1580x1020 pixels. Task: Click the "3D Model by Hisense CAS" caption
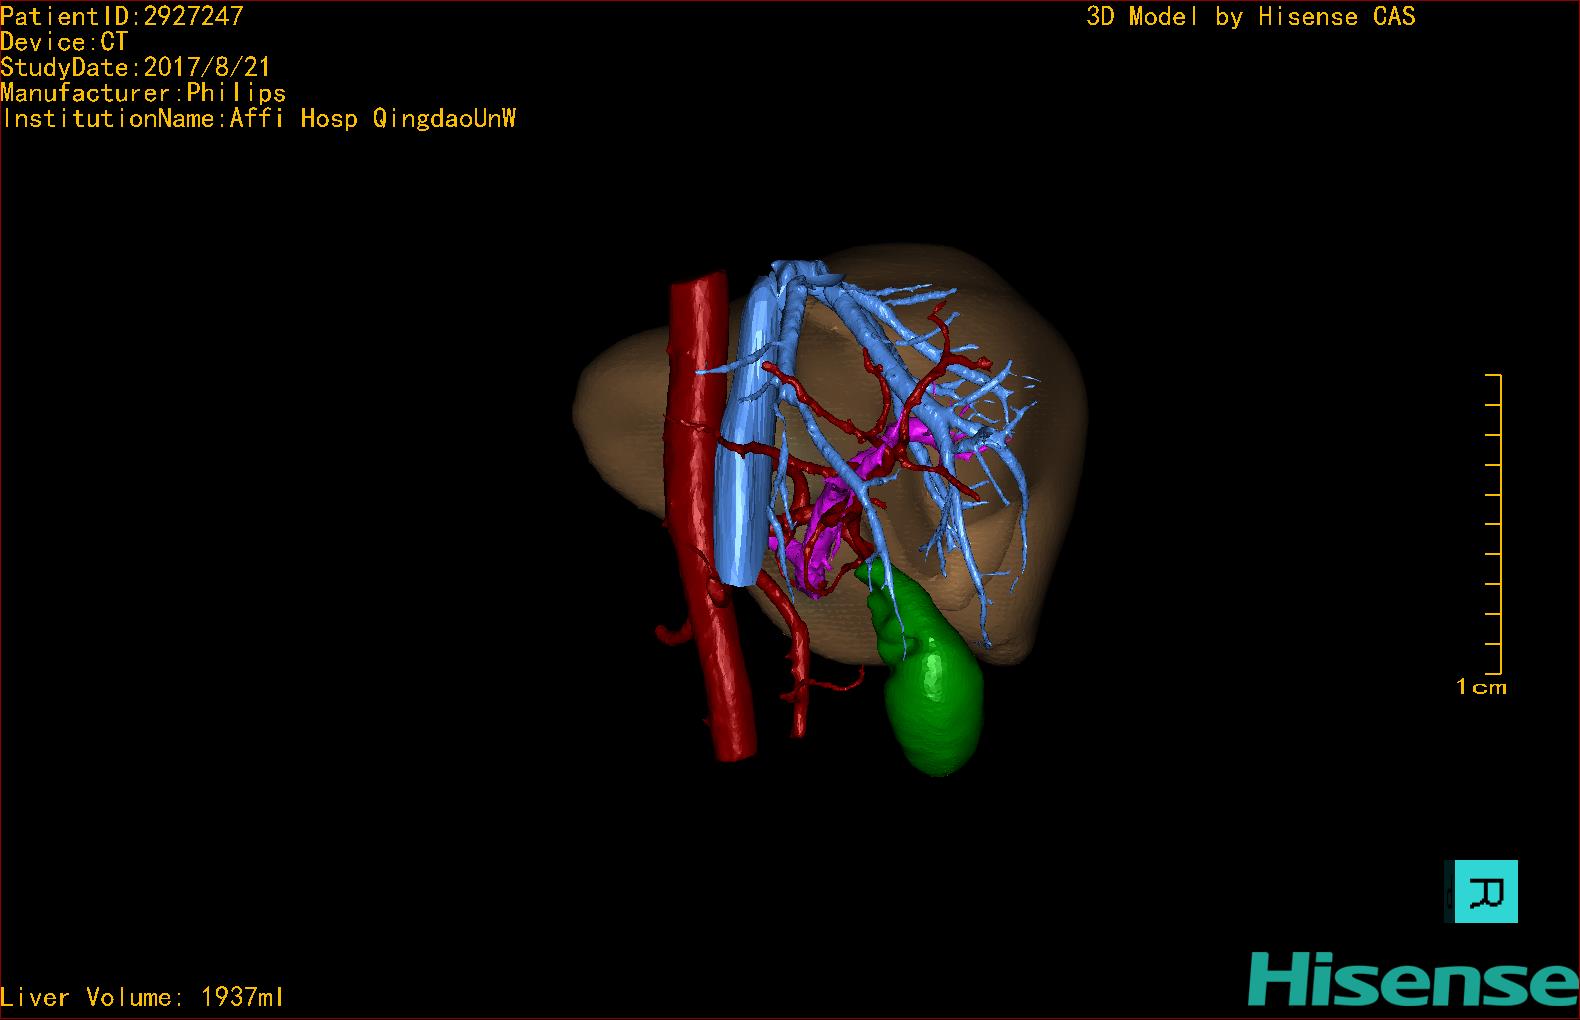click(x=1251, y=17)
